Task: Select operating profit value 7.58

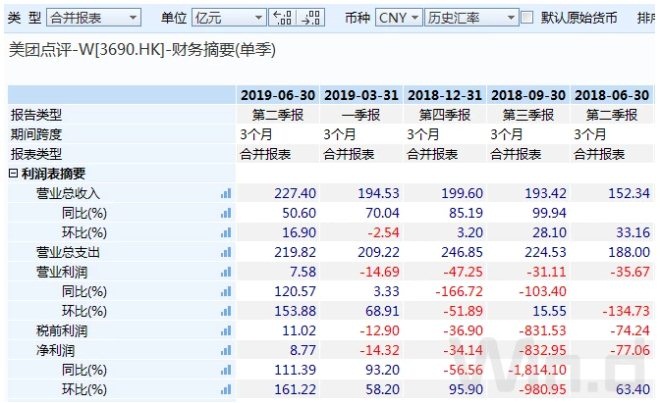Action: point(303,272)
